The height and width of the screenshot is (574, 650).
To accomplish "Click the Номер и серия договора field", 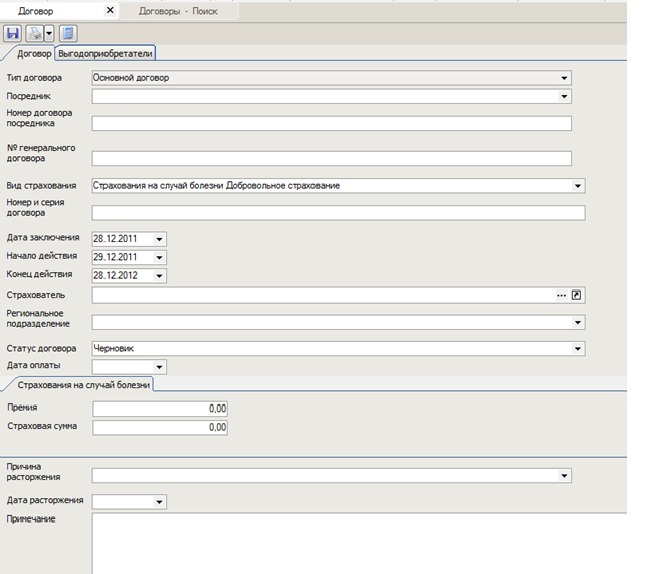I will pyautogui.click(x=338, y=212).
